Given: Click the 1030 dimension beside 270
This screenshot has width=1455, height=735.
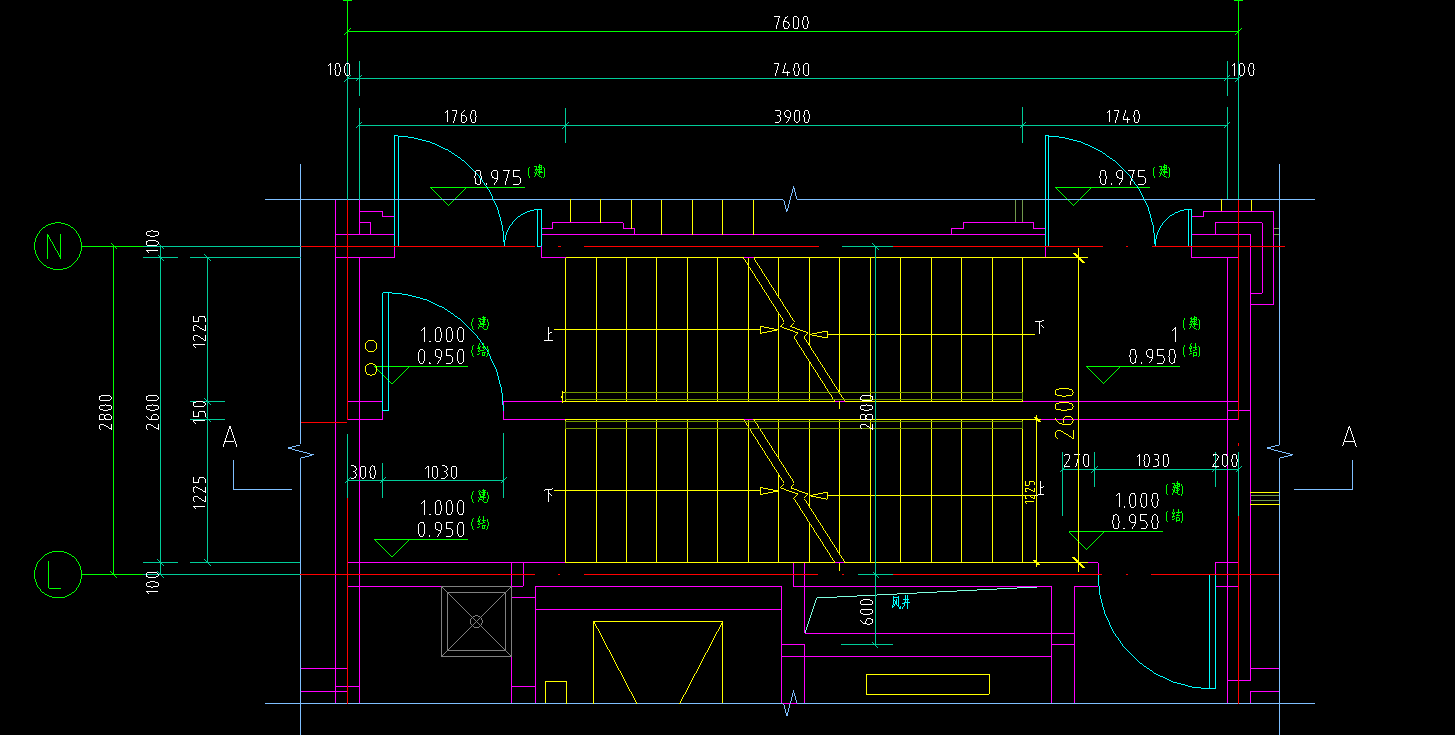Looking at the screenshot, I should point(1153,461).
